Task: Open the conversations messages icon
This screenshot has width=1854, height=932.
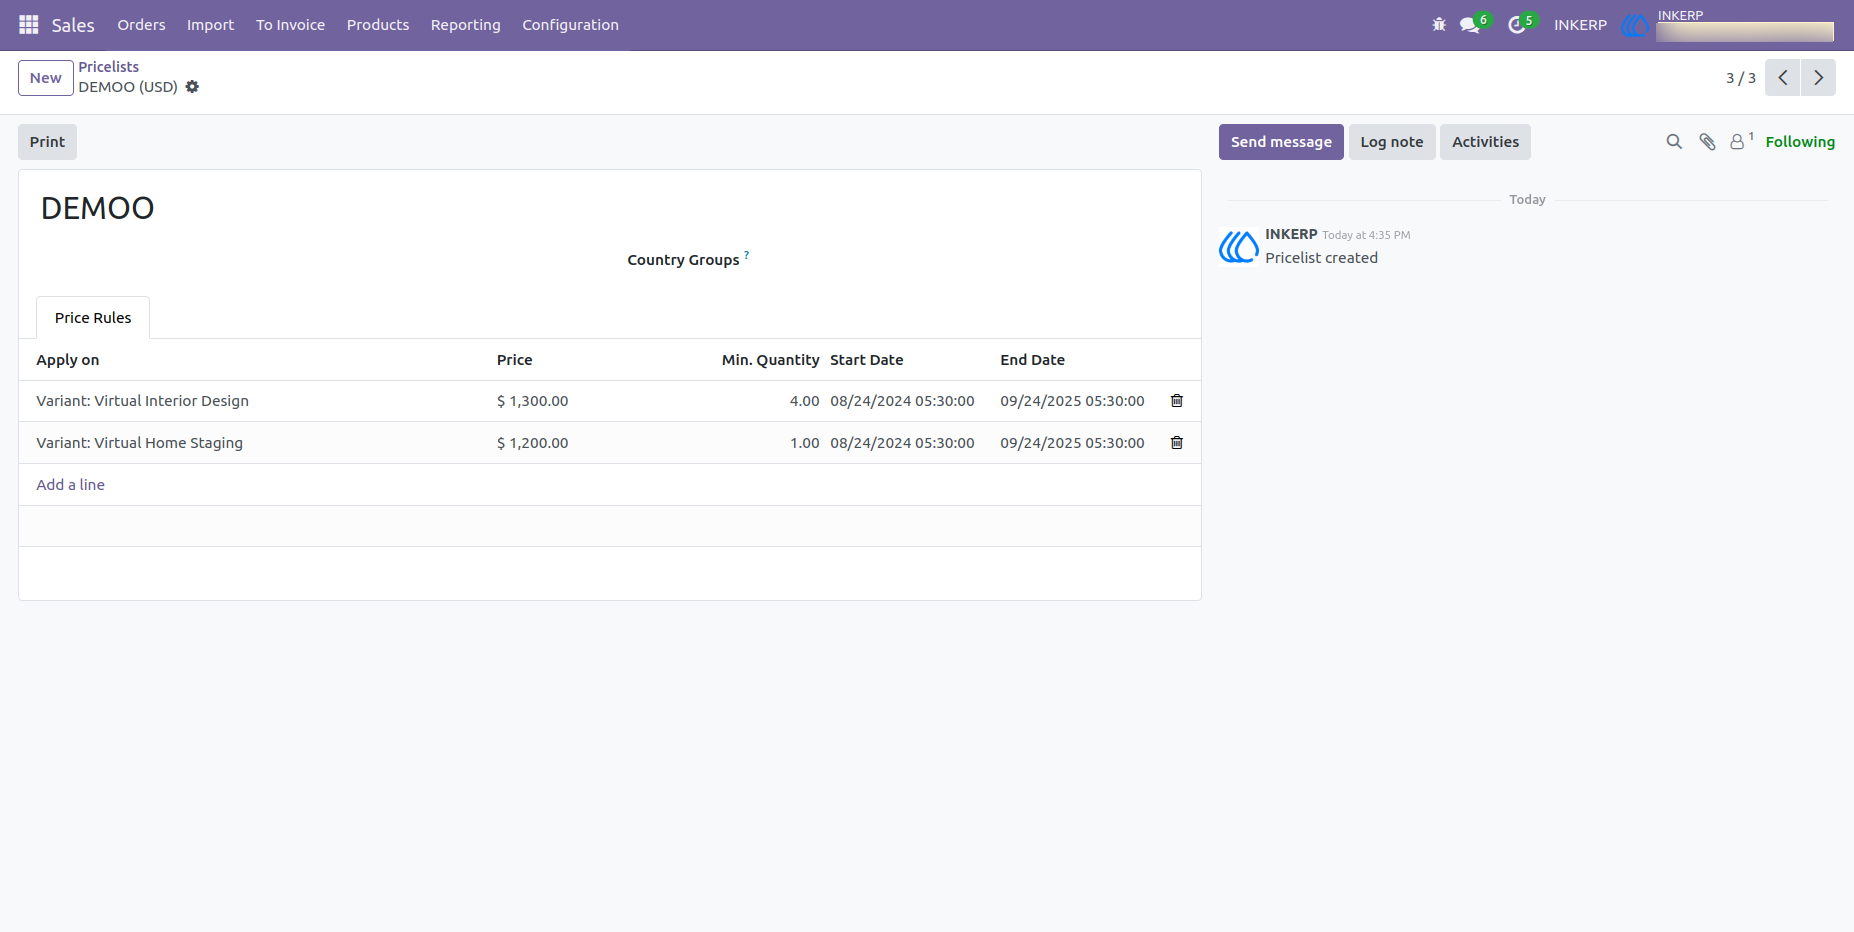Action: click(x=1469, y=25)
